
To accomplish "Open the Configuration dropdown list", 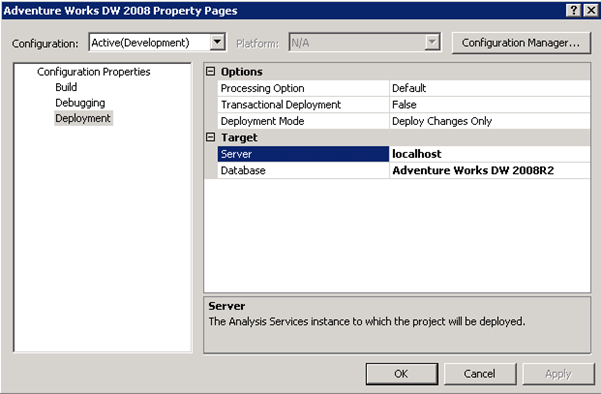I will point(217,42).
